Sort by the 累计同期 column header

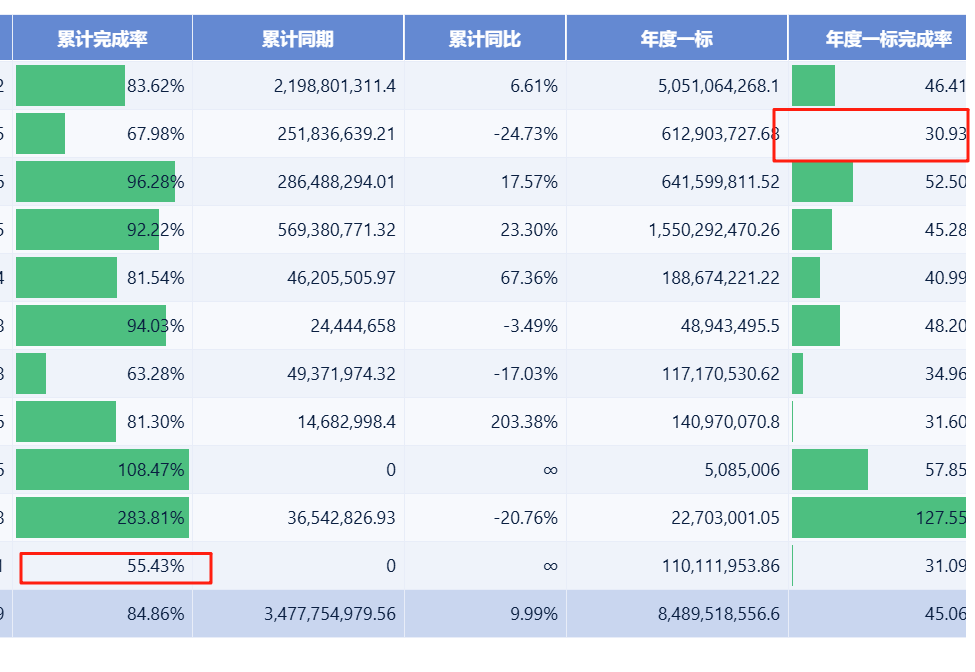298,39
